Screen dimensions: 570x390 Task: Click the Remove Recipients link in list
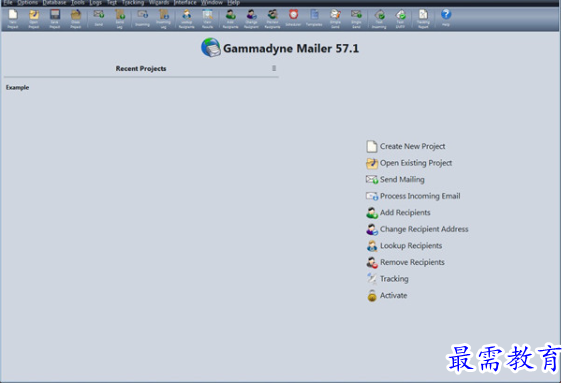(405, 262)
